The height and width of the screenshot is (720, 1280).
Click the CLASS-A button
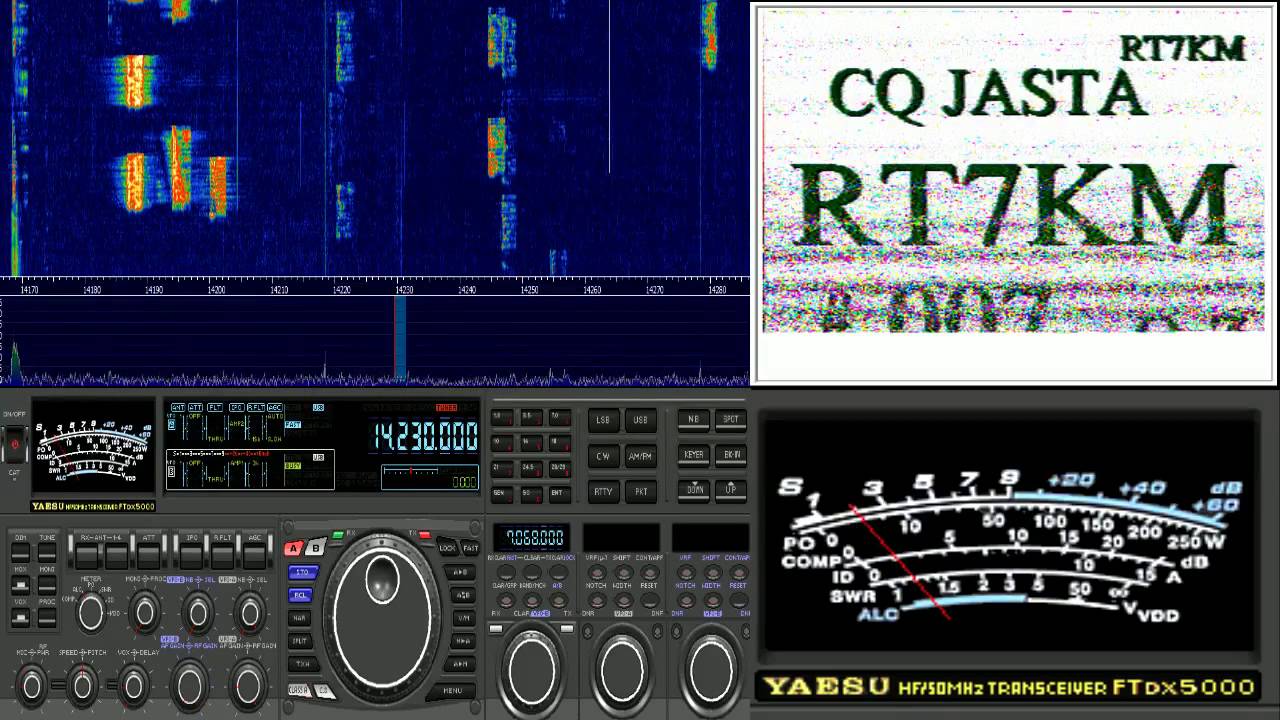tap(298, 690)
